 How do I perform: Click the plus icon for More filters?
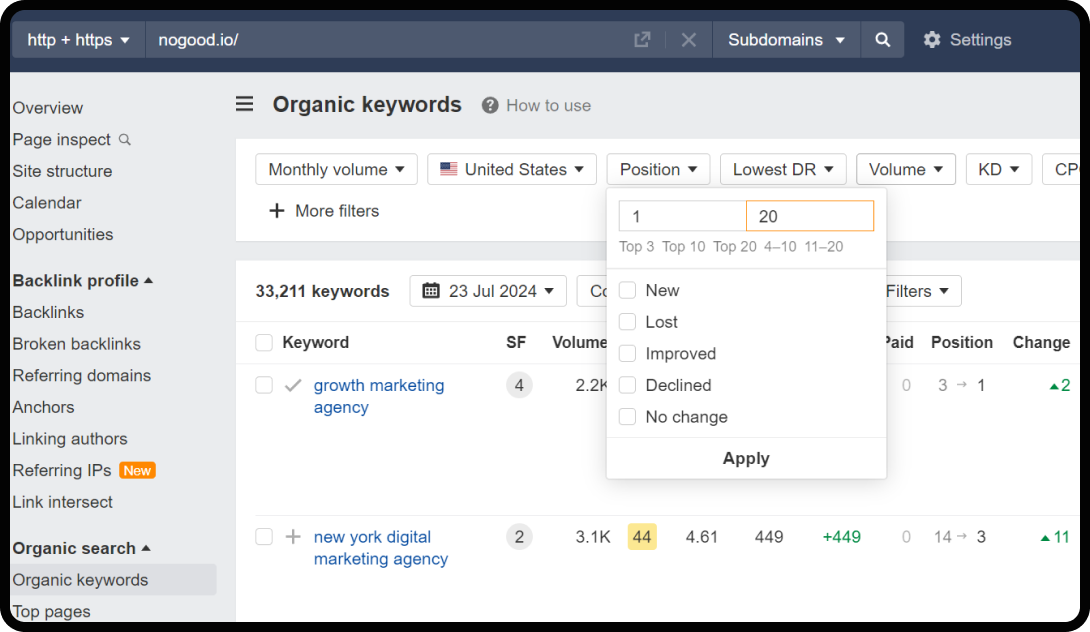coord(277,211)
